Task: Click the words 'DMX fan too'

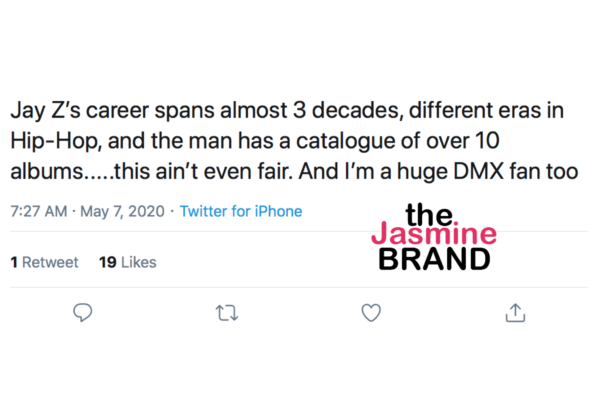Action: coord(516,171)
